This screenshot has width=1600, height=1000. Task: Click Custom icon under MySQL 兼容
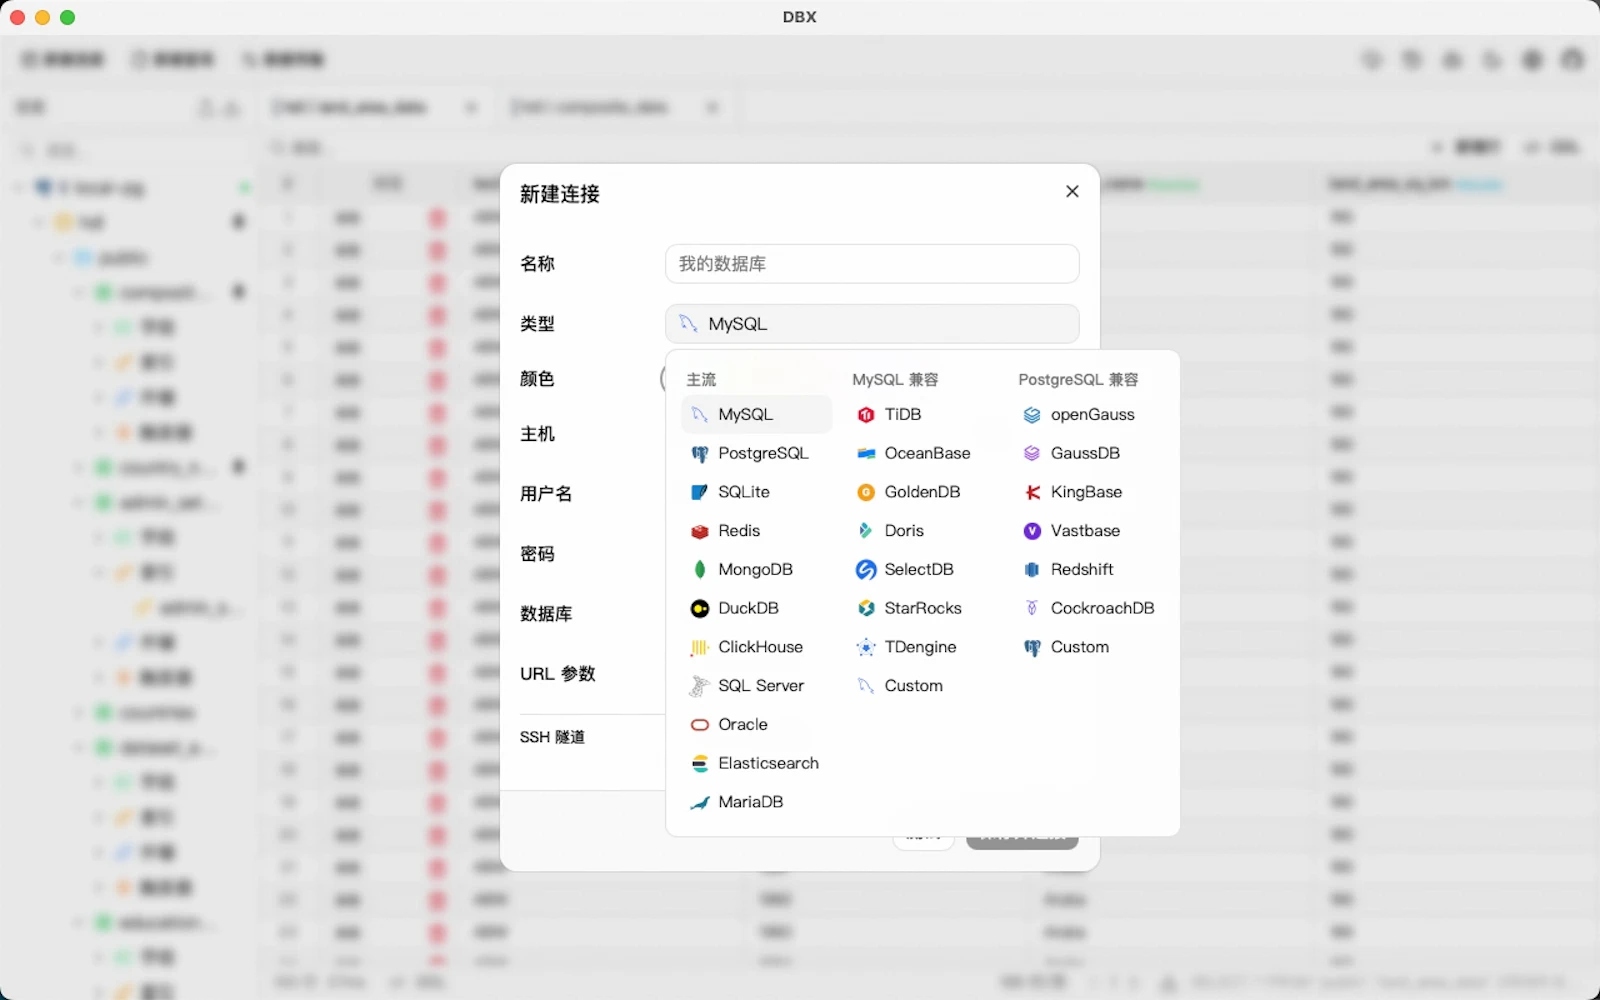point(866,686)
